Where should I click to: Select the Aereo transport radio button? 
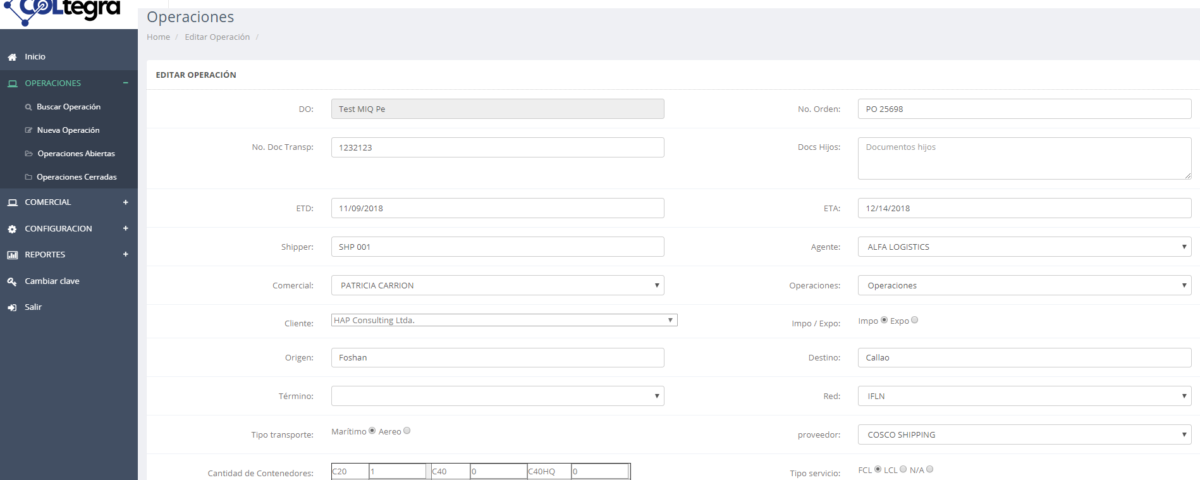tap(407, 431)
